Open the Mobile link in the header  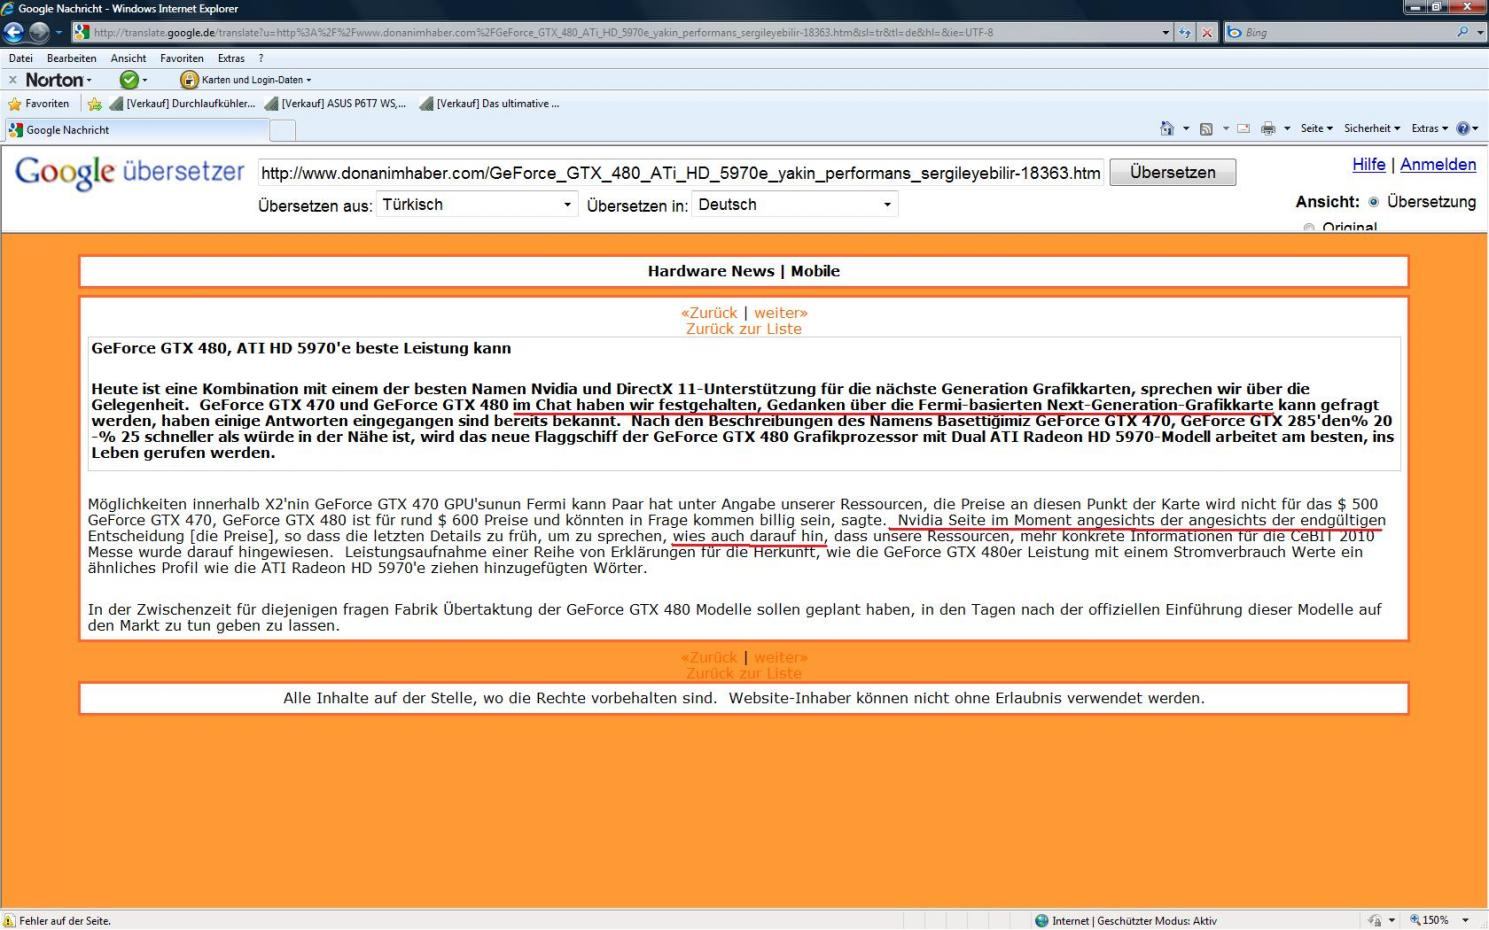815,271
